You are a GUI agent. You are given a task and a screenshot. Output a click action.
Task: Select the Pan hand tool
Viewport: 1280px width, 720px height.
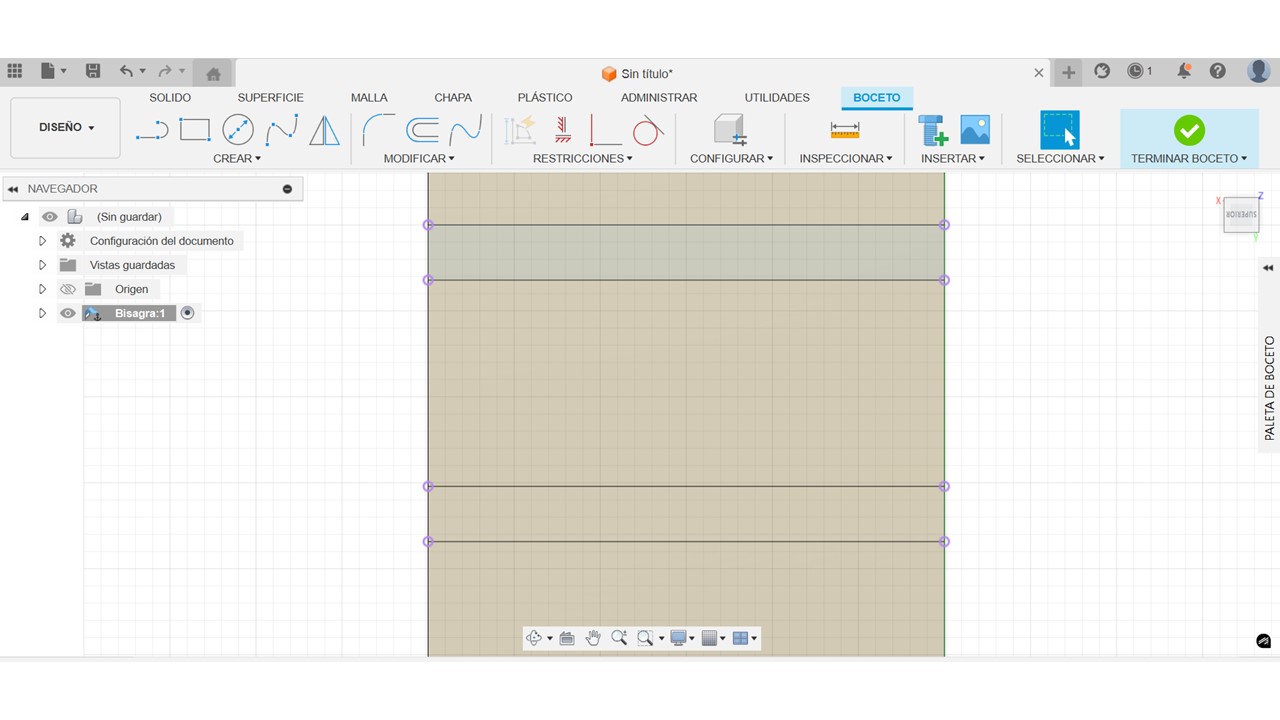click(x=593, y=638)
